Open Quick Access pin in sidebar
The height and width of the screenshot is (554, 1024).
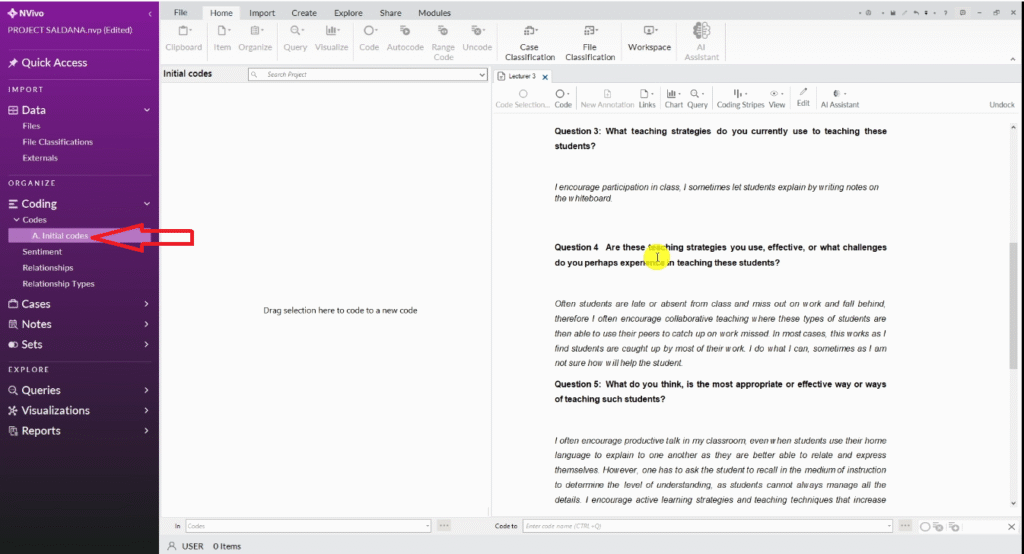(x=13, y=63)
